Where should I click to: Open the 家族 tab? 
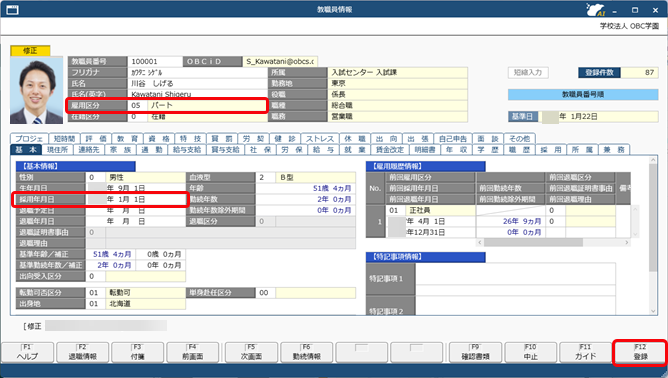(121, 150)
